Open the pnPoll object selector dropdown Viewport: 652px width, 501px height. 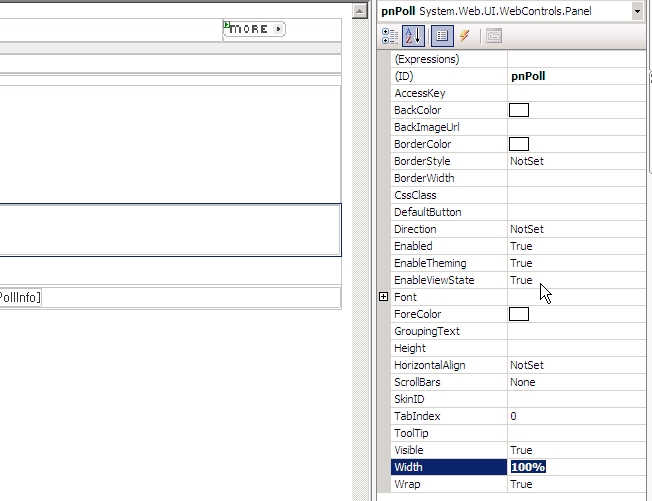coord(637,11)
